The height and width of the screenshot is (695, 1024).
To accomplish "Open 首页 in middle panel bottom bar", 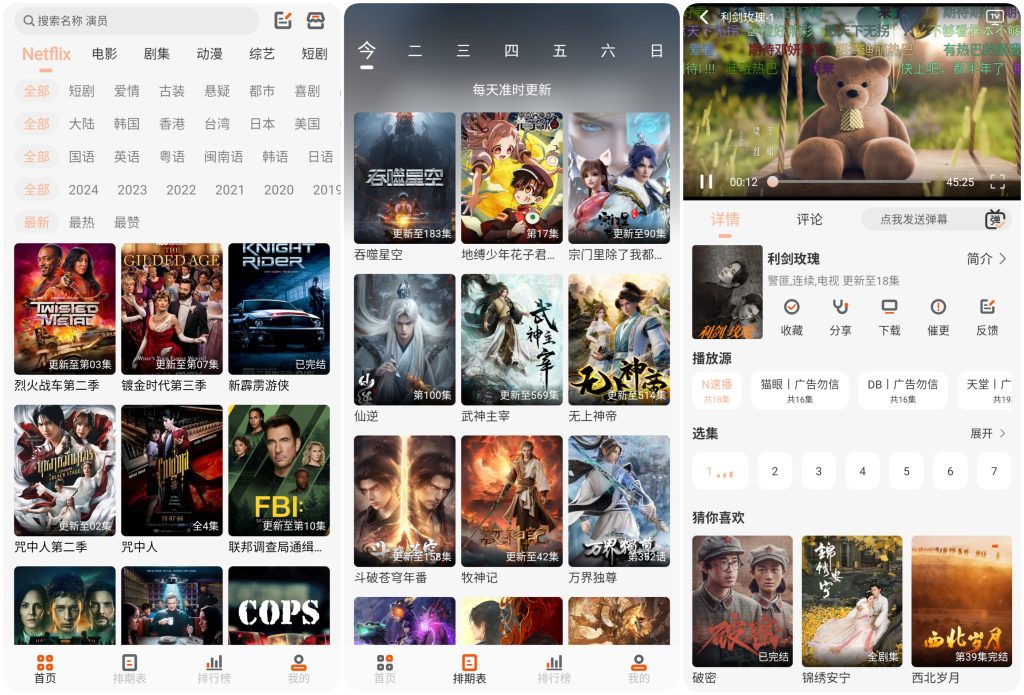I will tap(385, 670).
